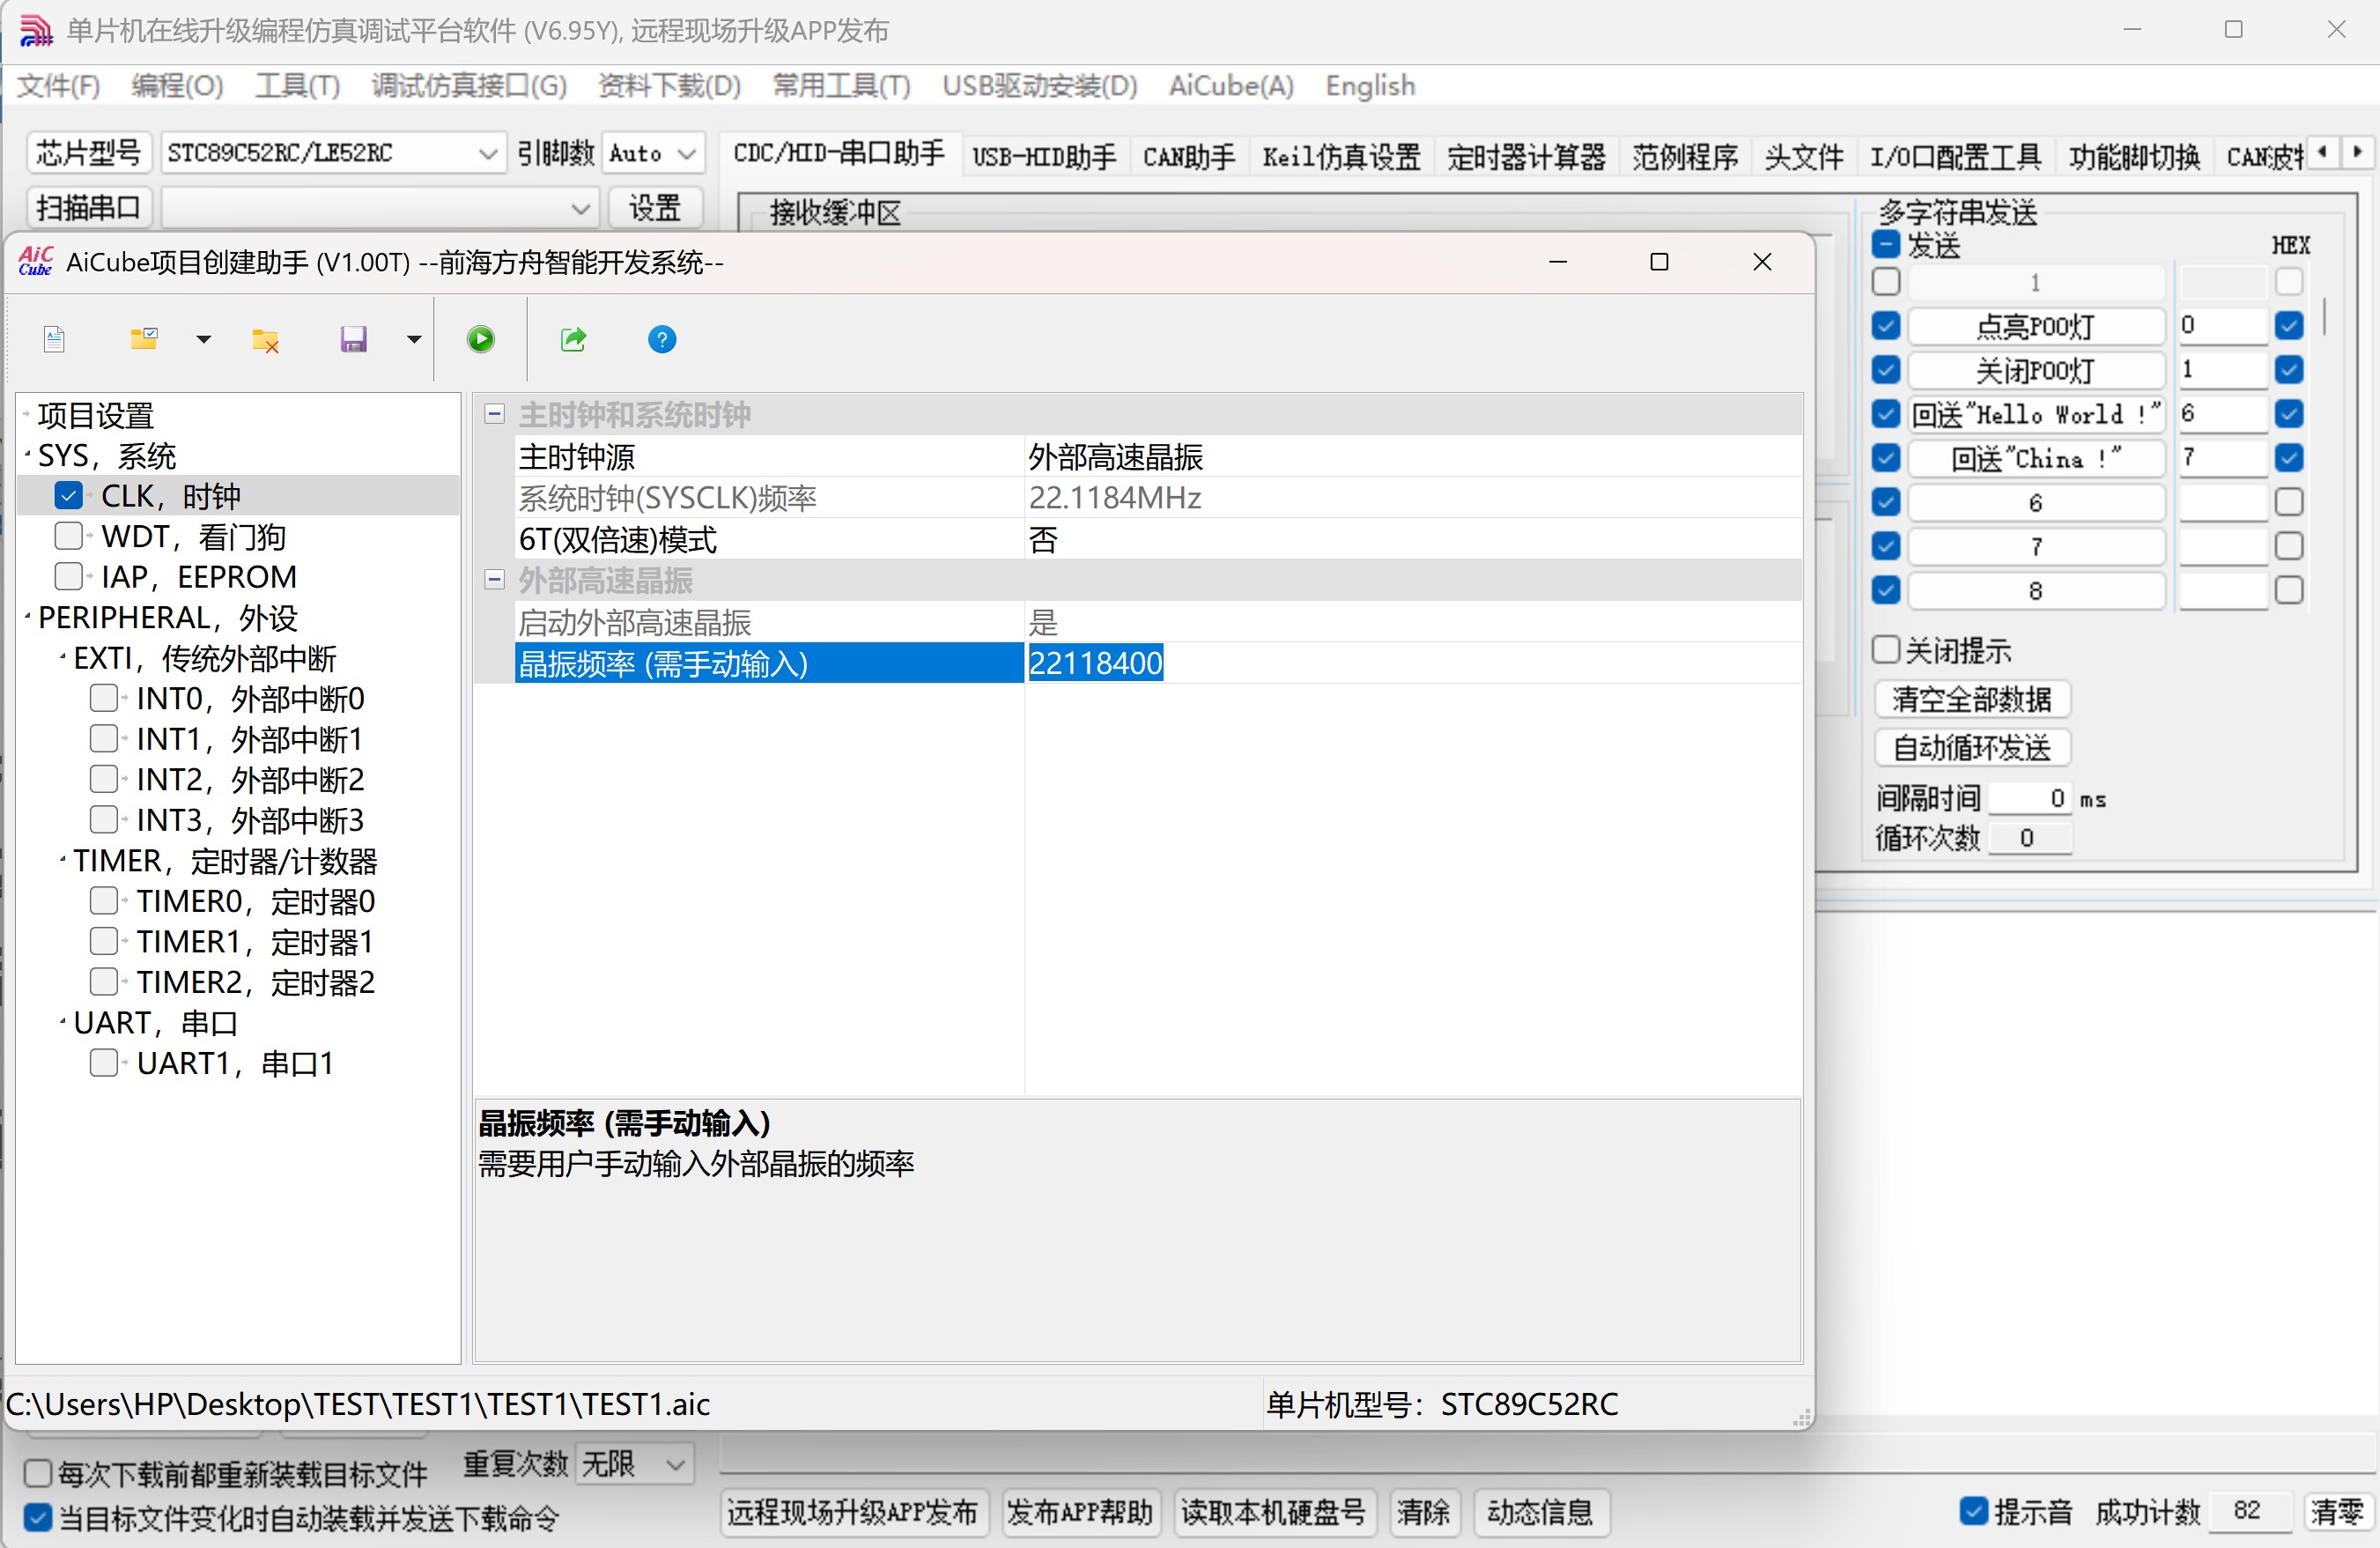The image size is (2380, 1548).
Task: Toggle HEX checkbox for 点亮P00灯 row
Action: [2289, 325]
